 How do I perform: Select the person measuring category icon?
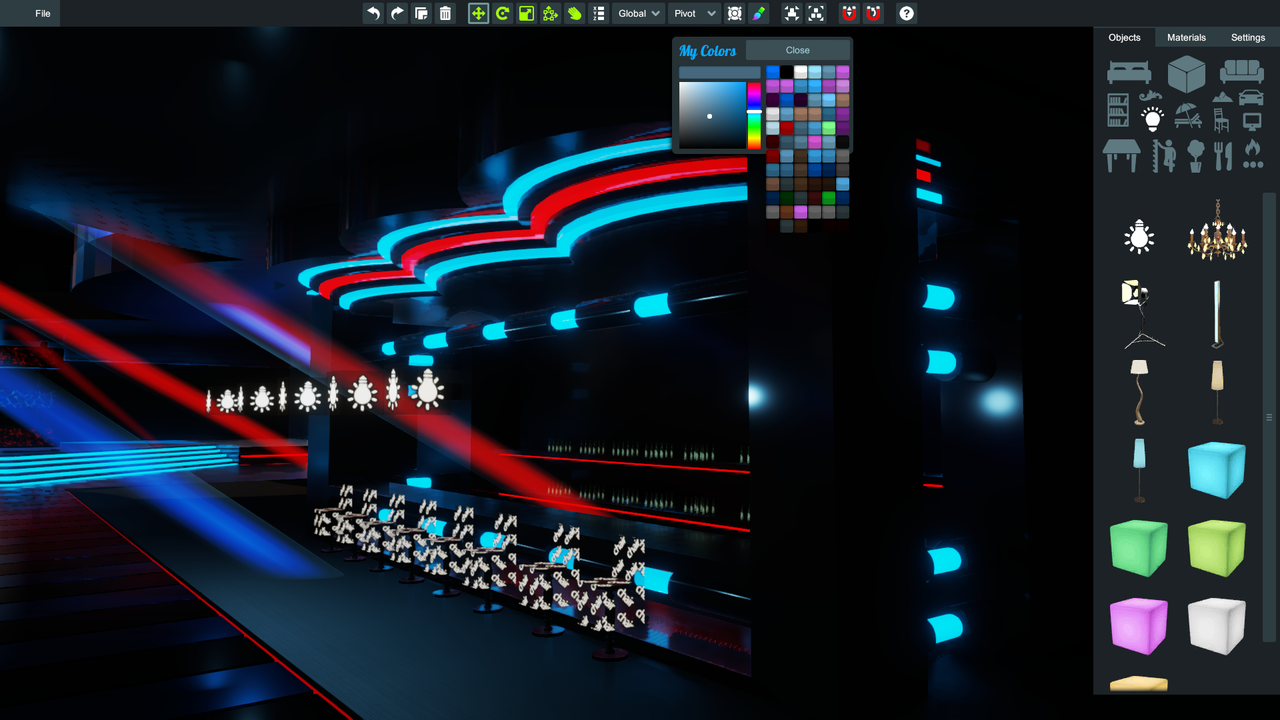(x=1164, y=155)
